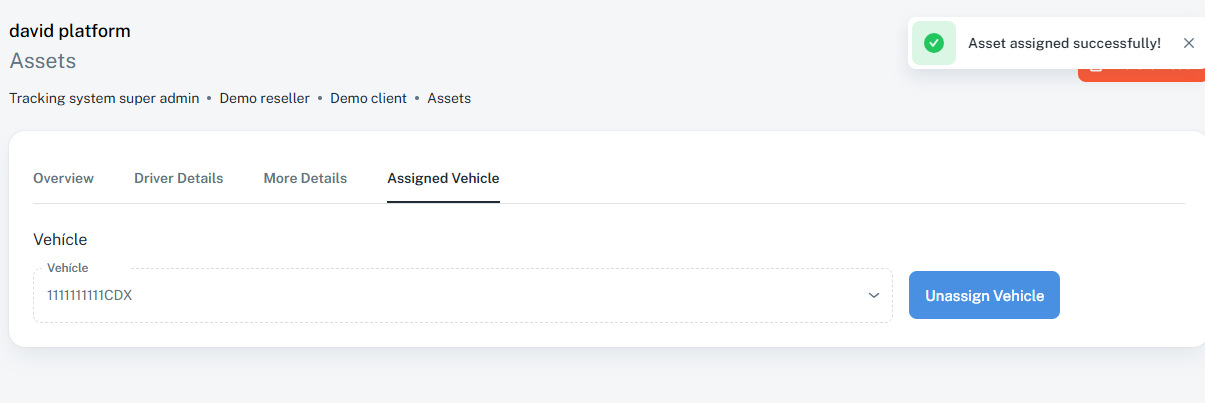Dismiss the success notification with the X
The image size is (1205, 403).
pyautogui.click(x=1189, y=43)
